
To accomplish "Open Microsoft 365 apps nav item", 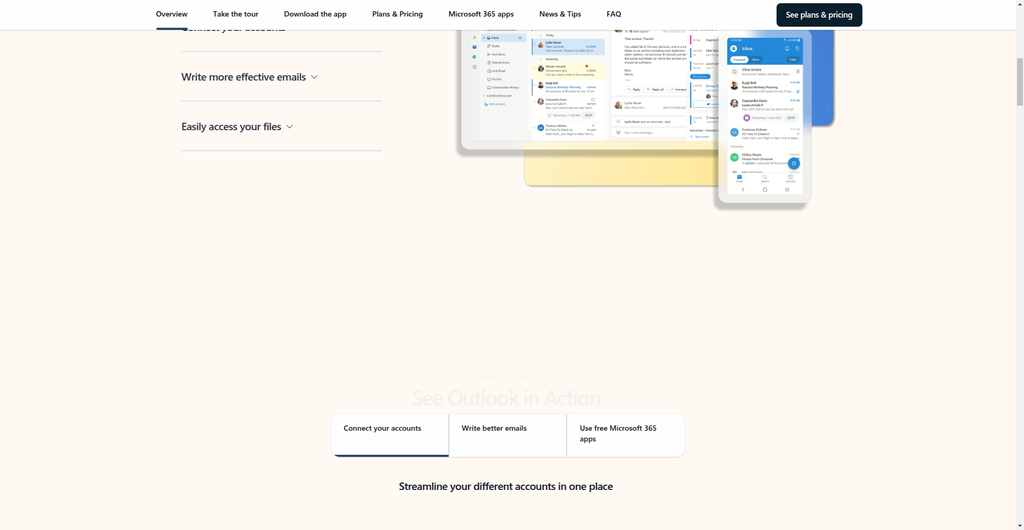I will (x=481, y=14).
